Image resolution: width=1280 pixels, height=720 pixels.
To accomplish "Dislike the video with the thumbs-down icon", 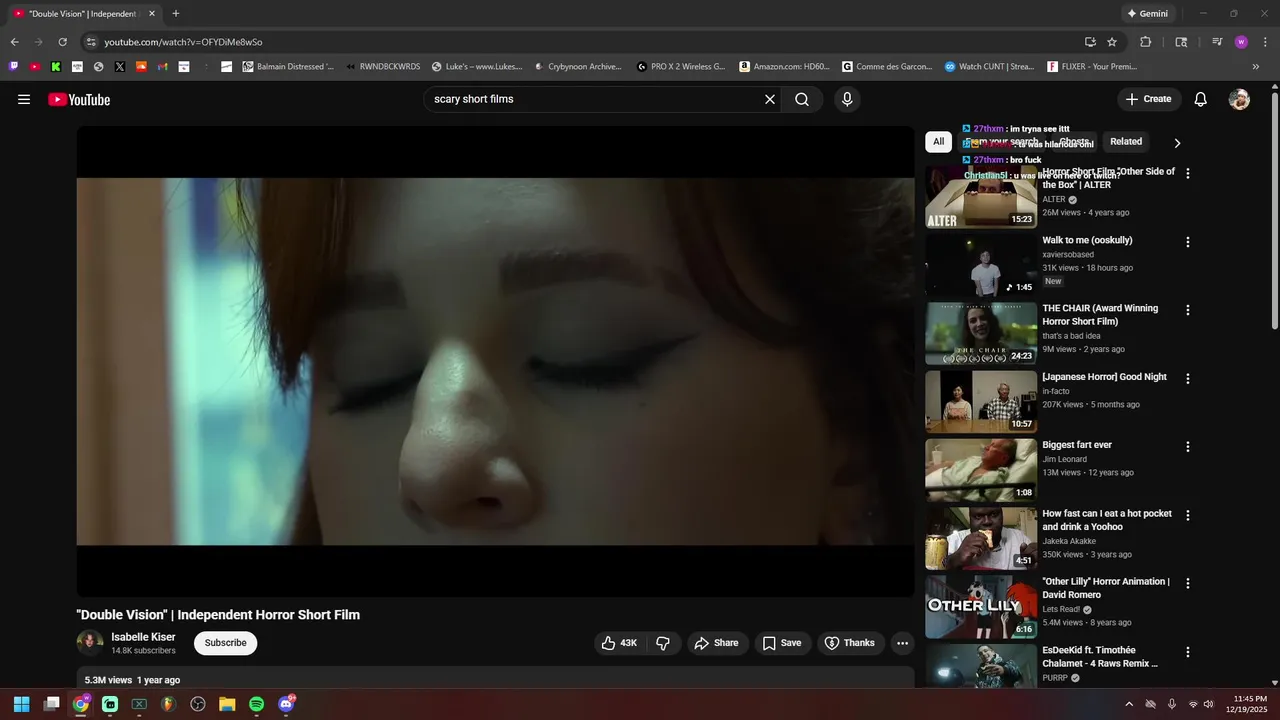I will [x=662, y=643].
